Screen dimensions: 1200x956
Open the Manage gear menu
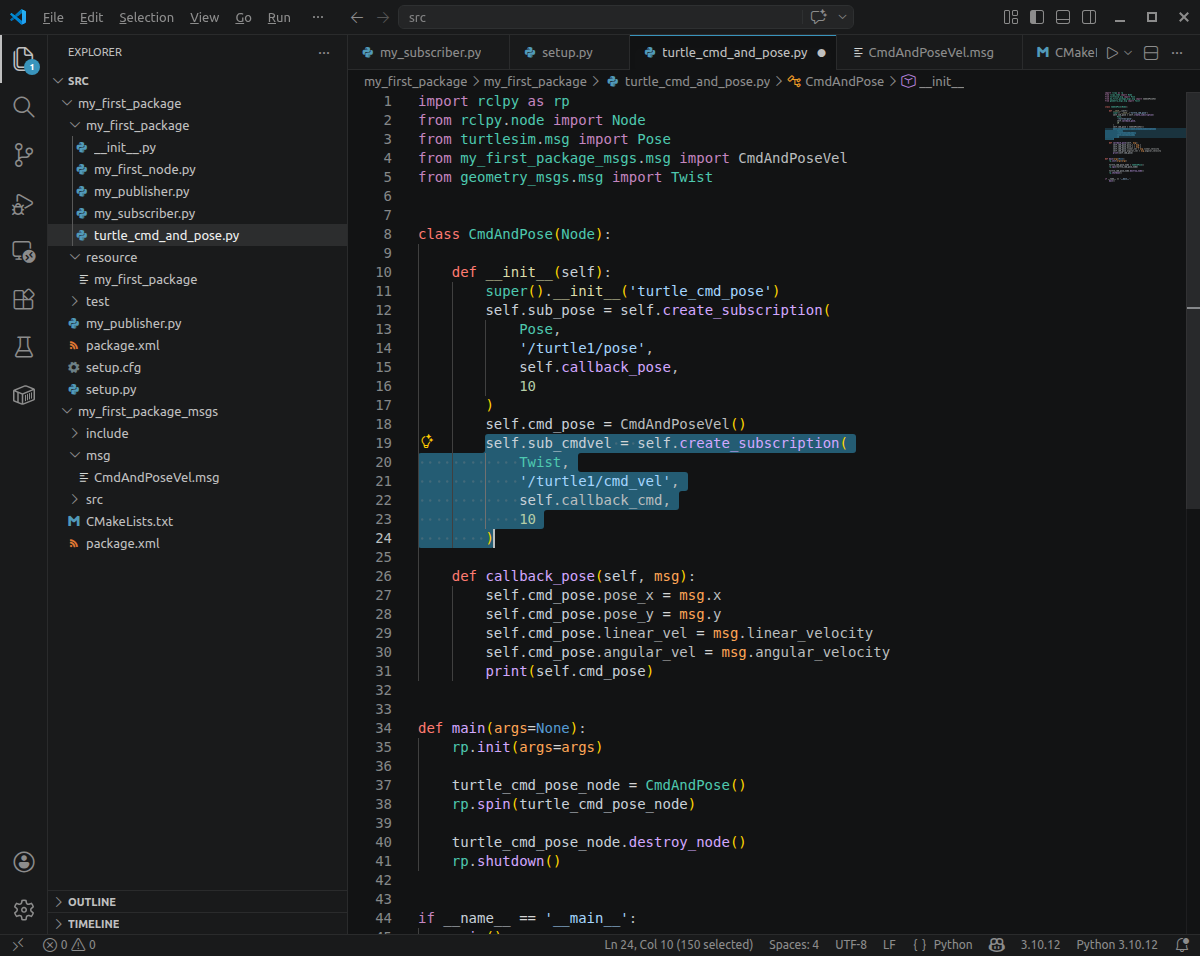pyautogui.click(x=24, y=910)
